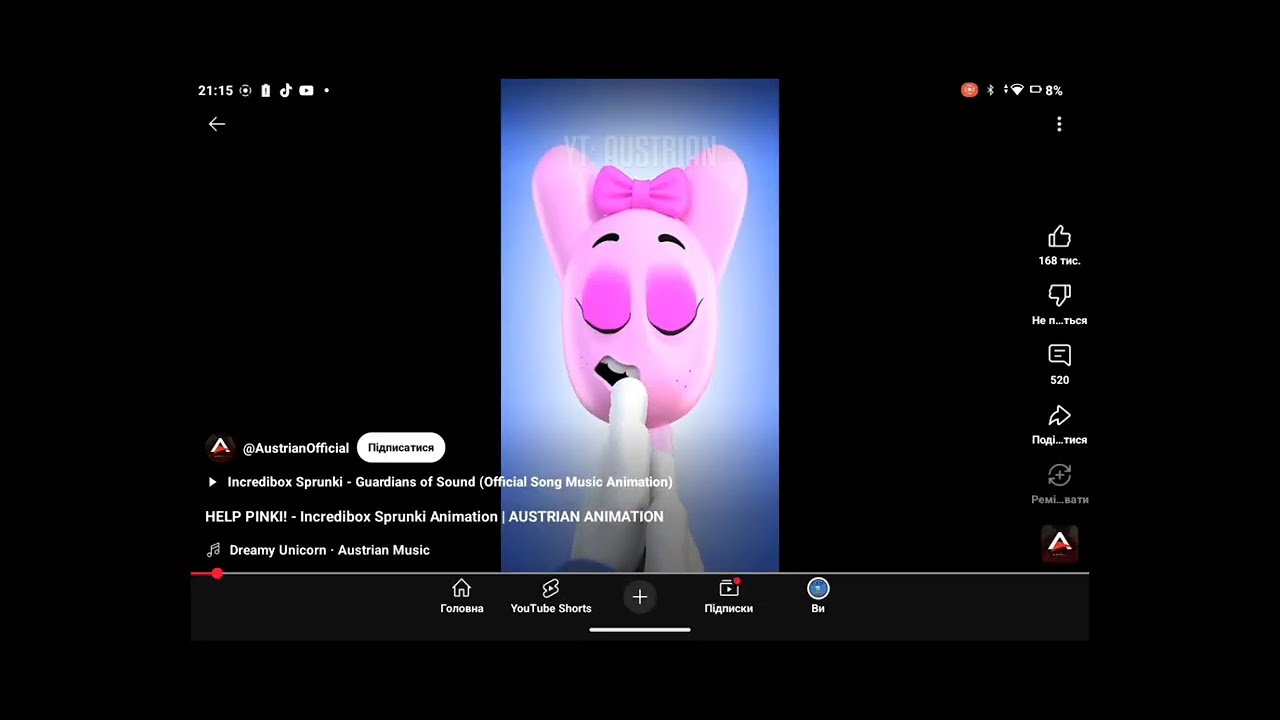Click the music note icon beside Dreamy Unicorn
This screenshot has width=1280, height=720.
[213, 550]
